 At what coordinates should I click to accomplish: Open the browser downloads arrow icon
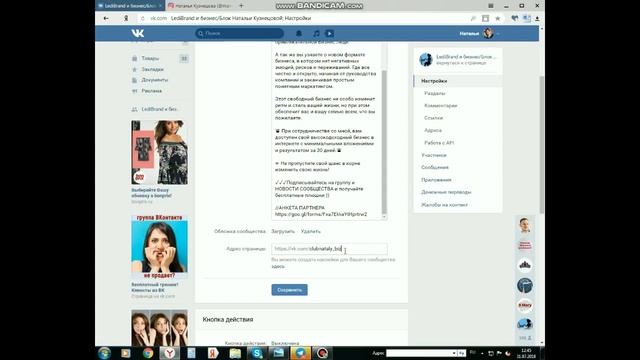pyautogui.click(x=537, y=18)
